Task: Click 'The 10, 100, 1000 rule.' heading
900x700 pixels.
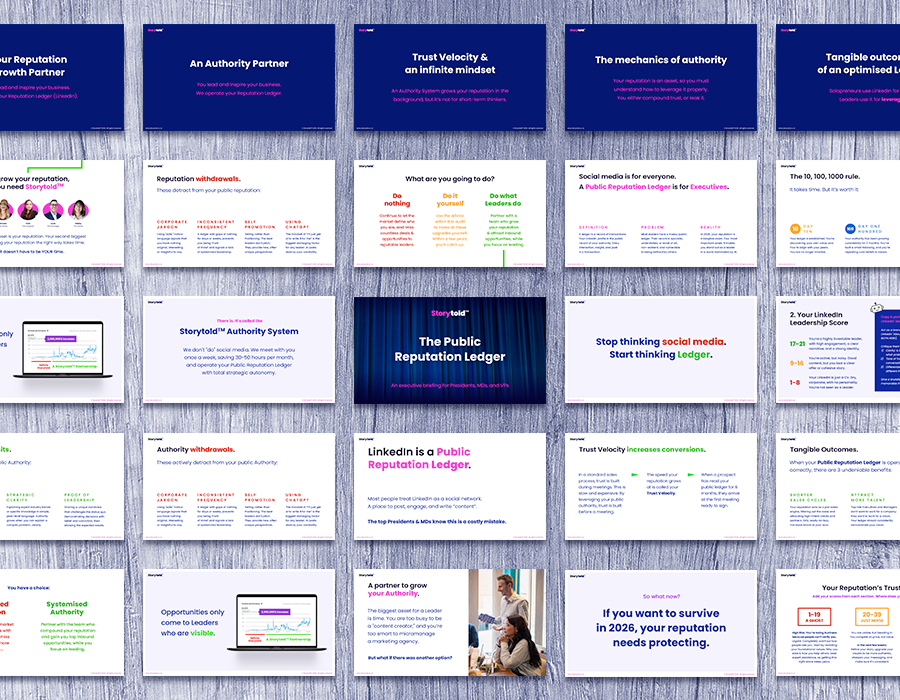Action: (x=825, y=177)
